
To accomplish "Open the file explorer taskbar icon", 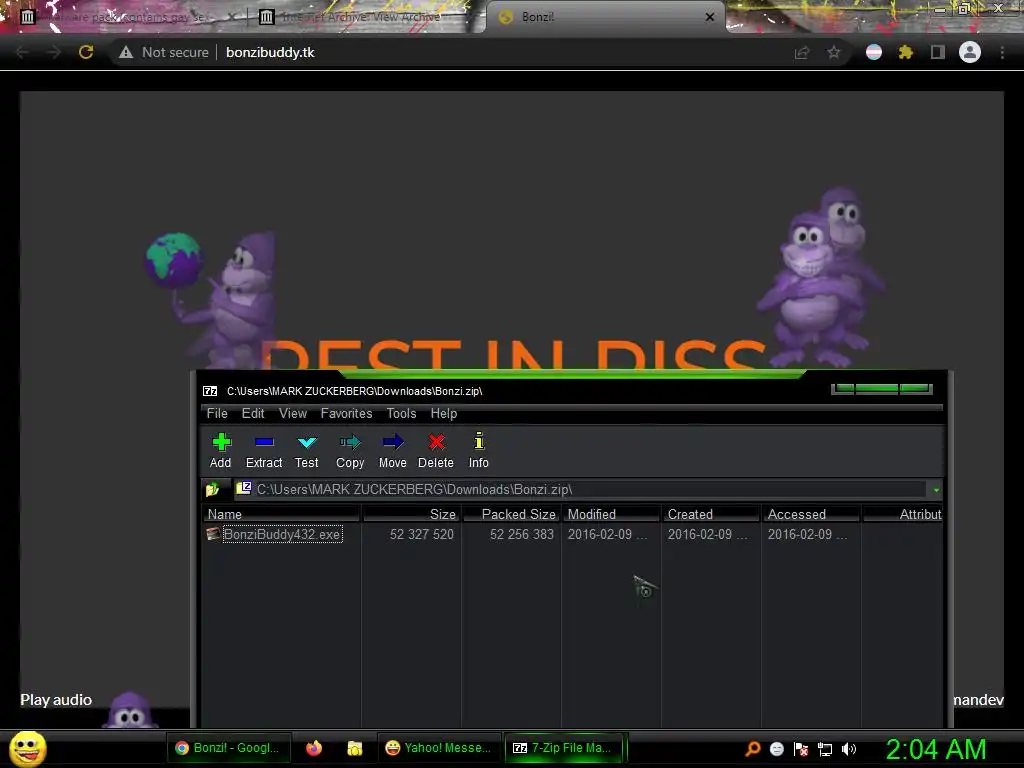I will point(355,748).
